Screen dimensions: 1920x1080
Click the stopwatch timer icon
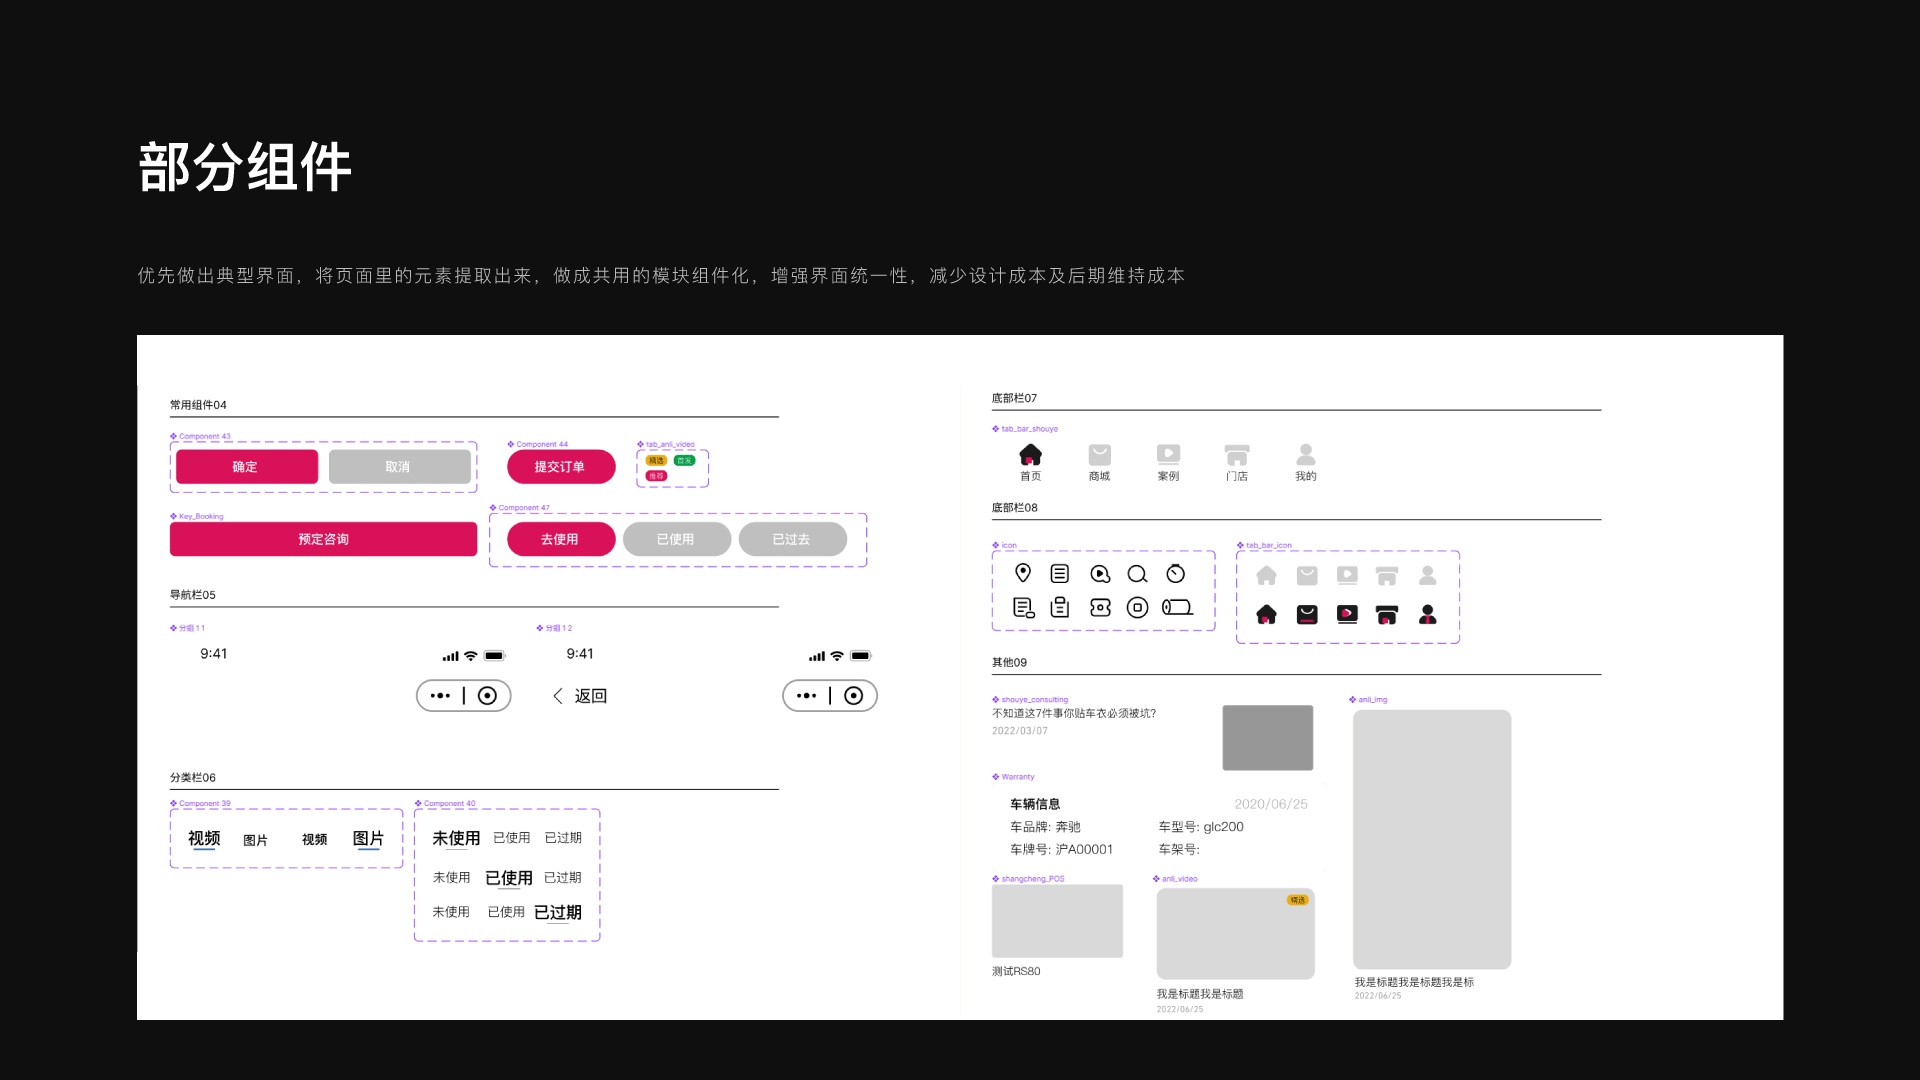1175,573
